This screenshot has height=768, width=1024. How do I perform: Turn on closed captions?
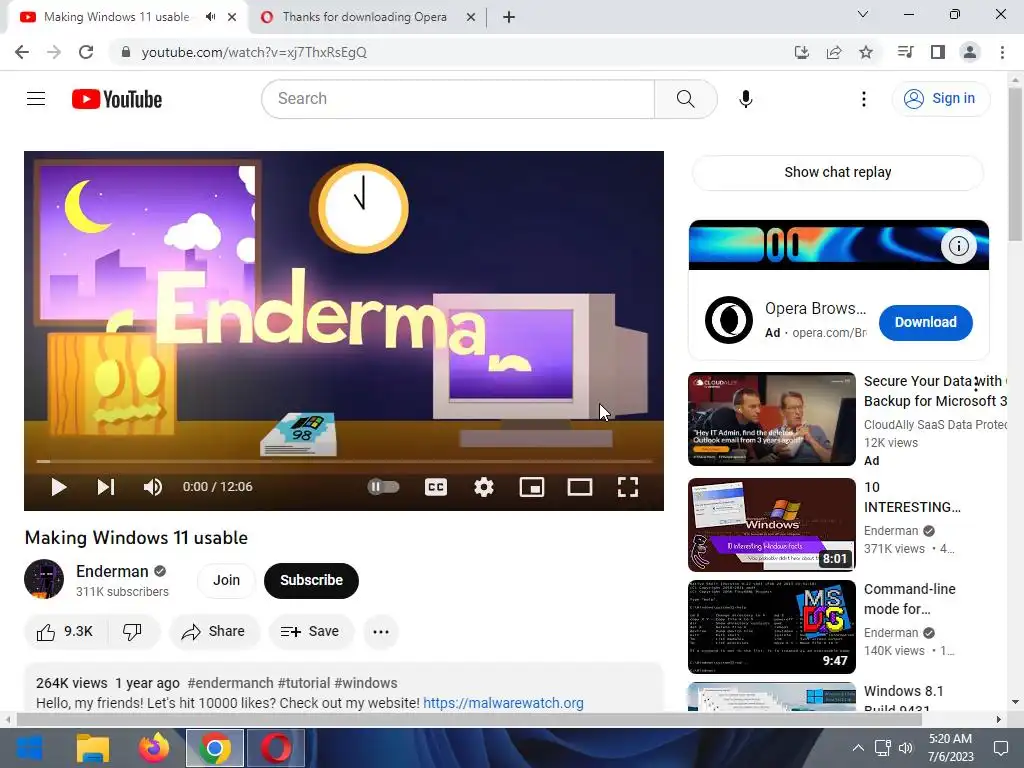436,487
